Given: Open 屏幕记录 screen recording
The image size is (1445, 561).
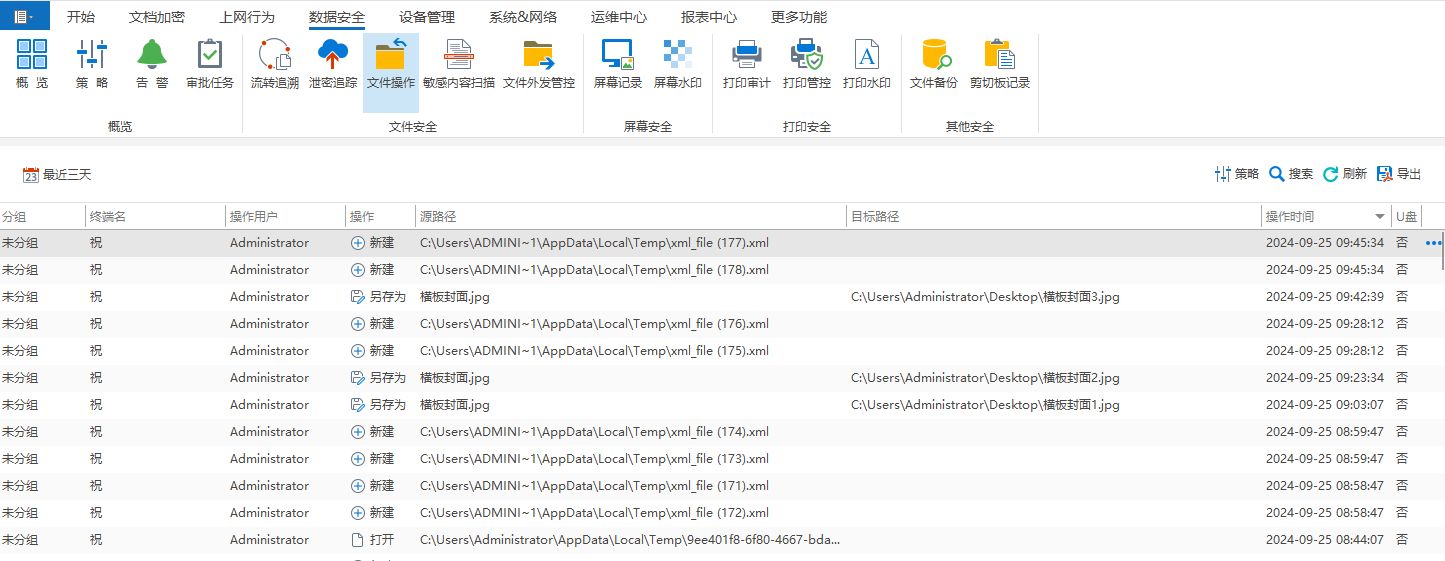Looking at the screenshot, I should click(x=618, y=64).
